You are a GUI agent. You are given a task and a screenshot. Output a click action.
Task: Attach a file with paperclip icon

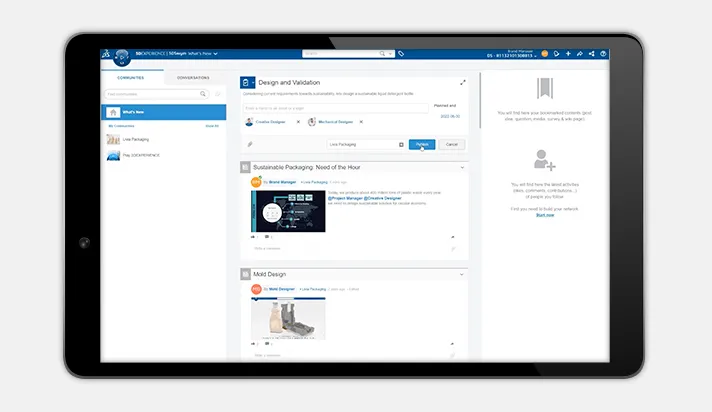point(250,144)
